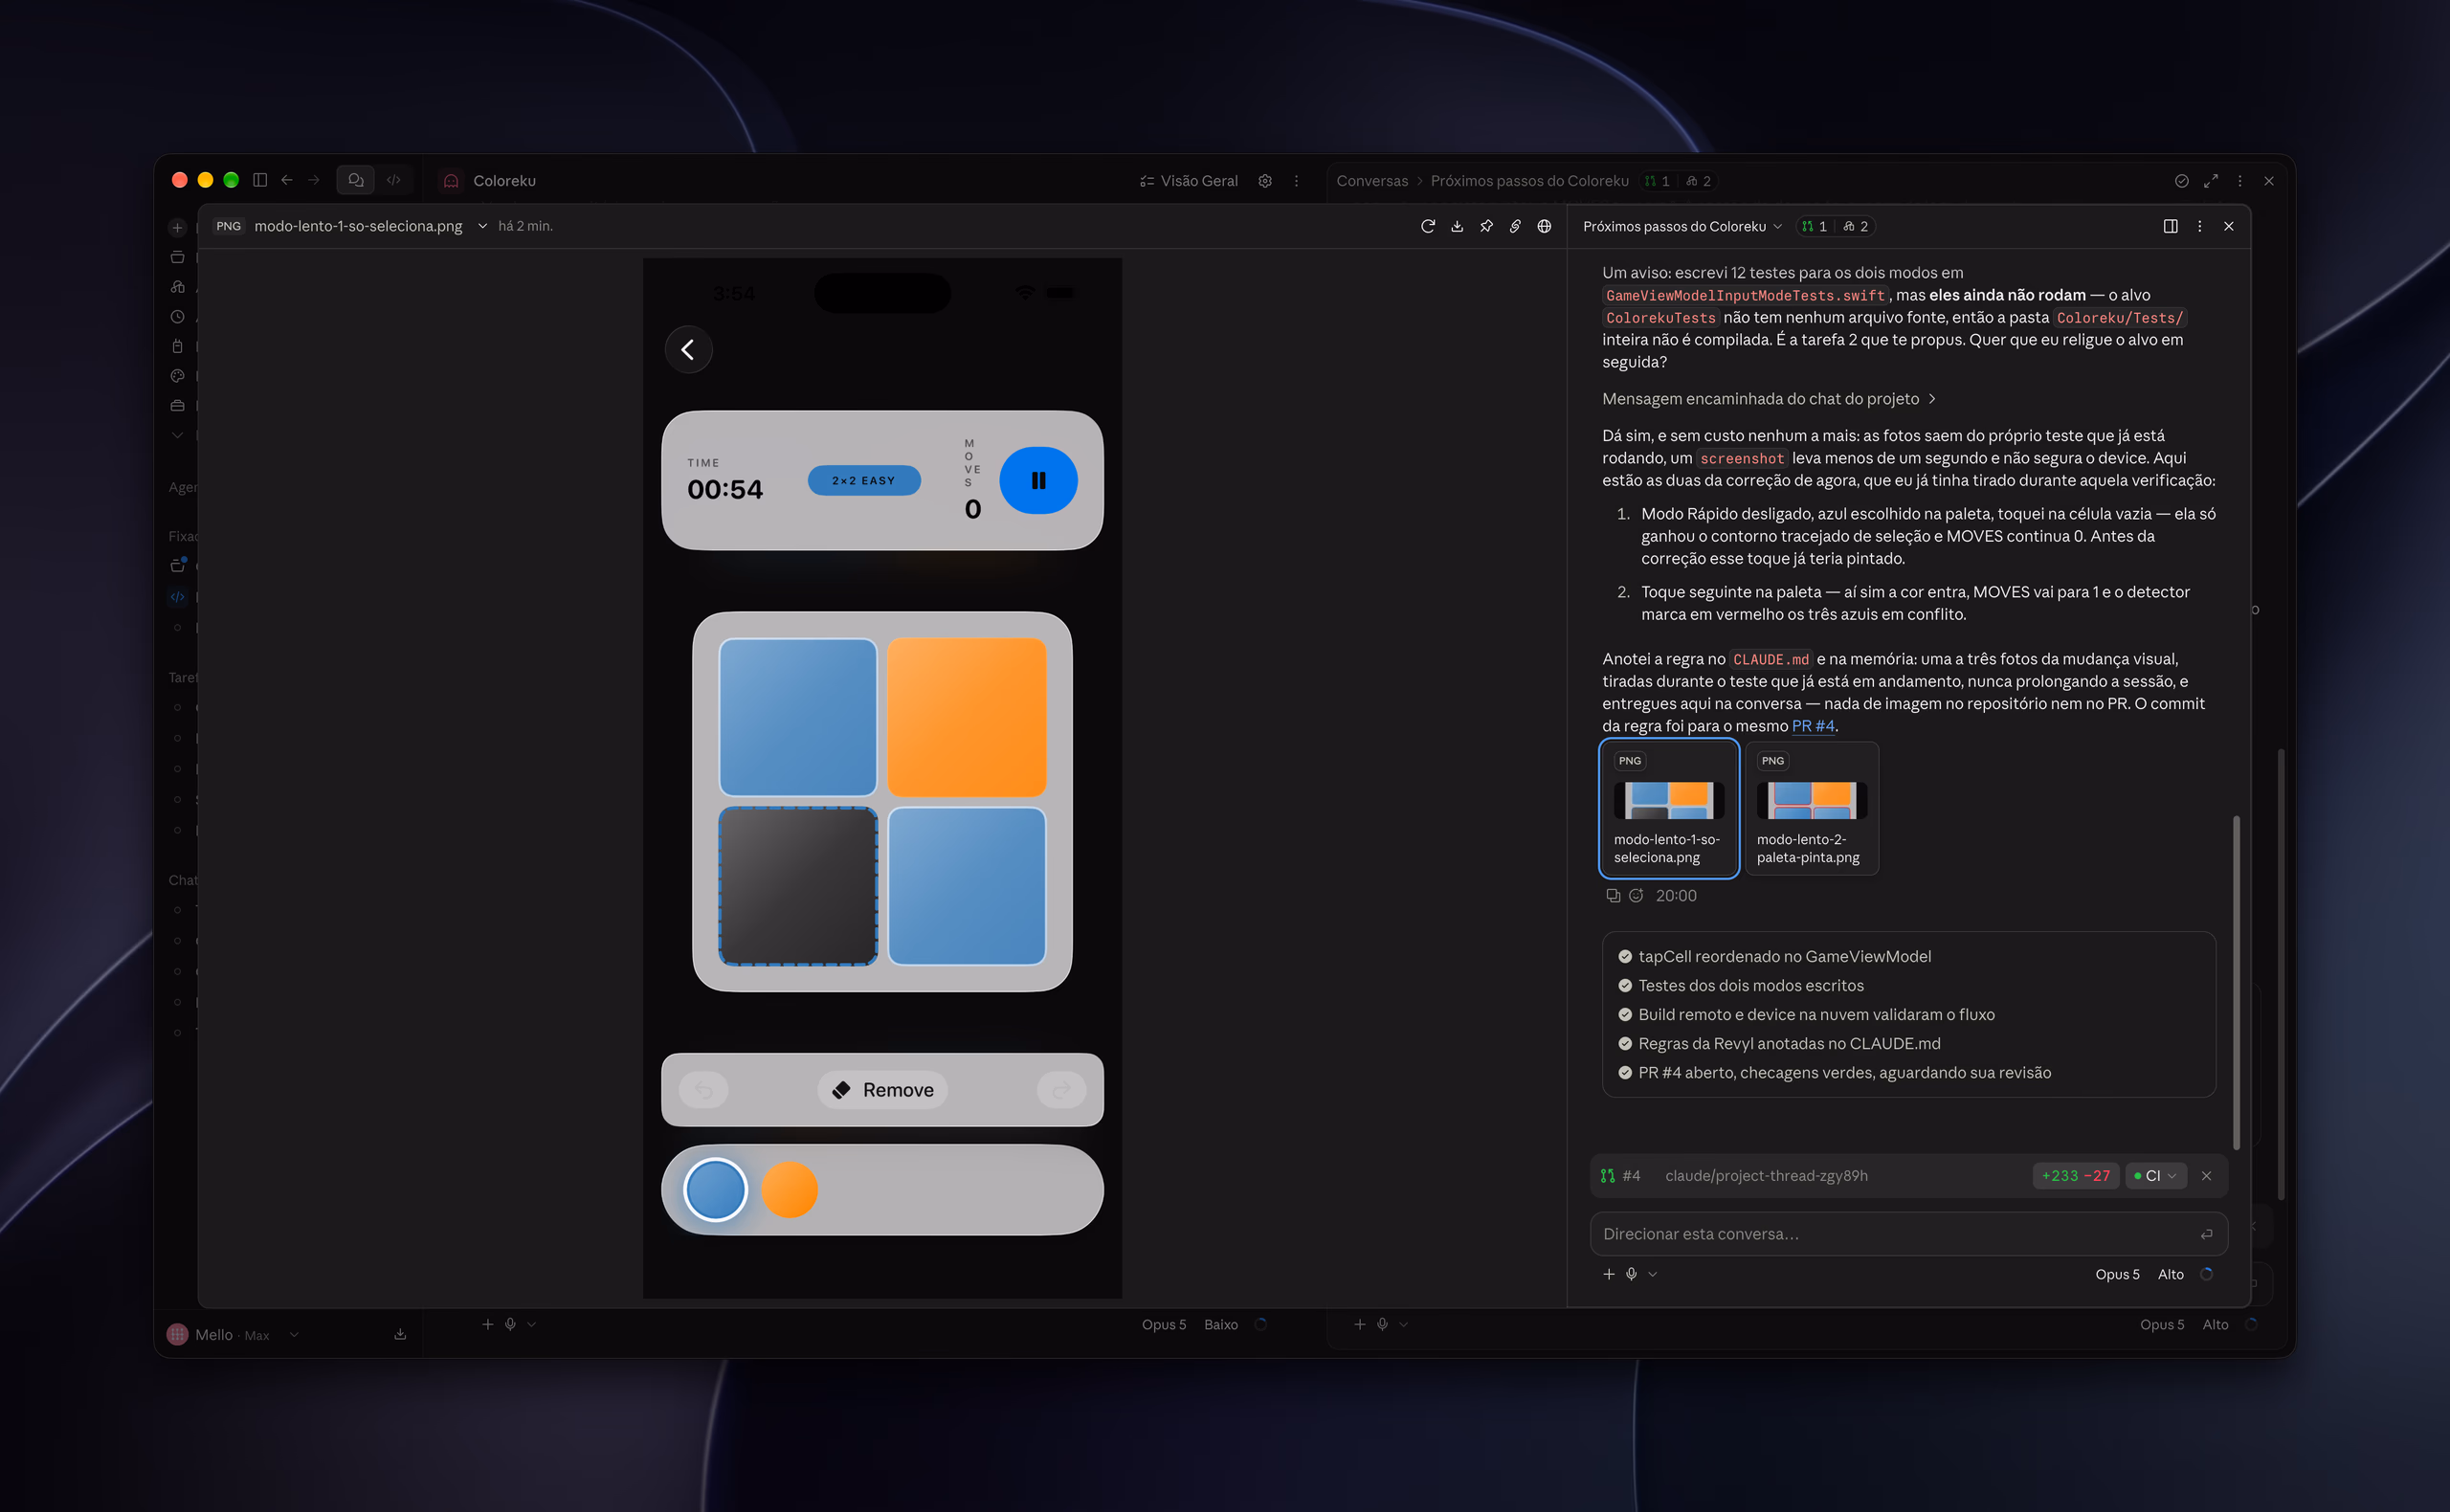Open the claude/project-thread-zgy89h branch link
Viewport: 2450px width, 1512px height.
[x=1766, y=1176]
